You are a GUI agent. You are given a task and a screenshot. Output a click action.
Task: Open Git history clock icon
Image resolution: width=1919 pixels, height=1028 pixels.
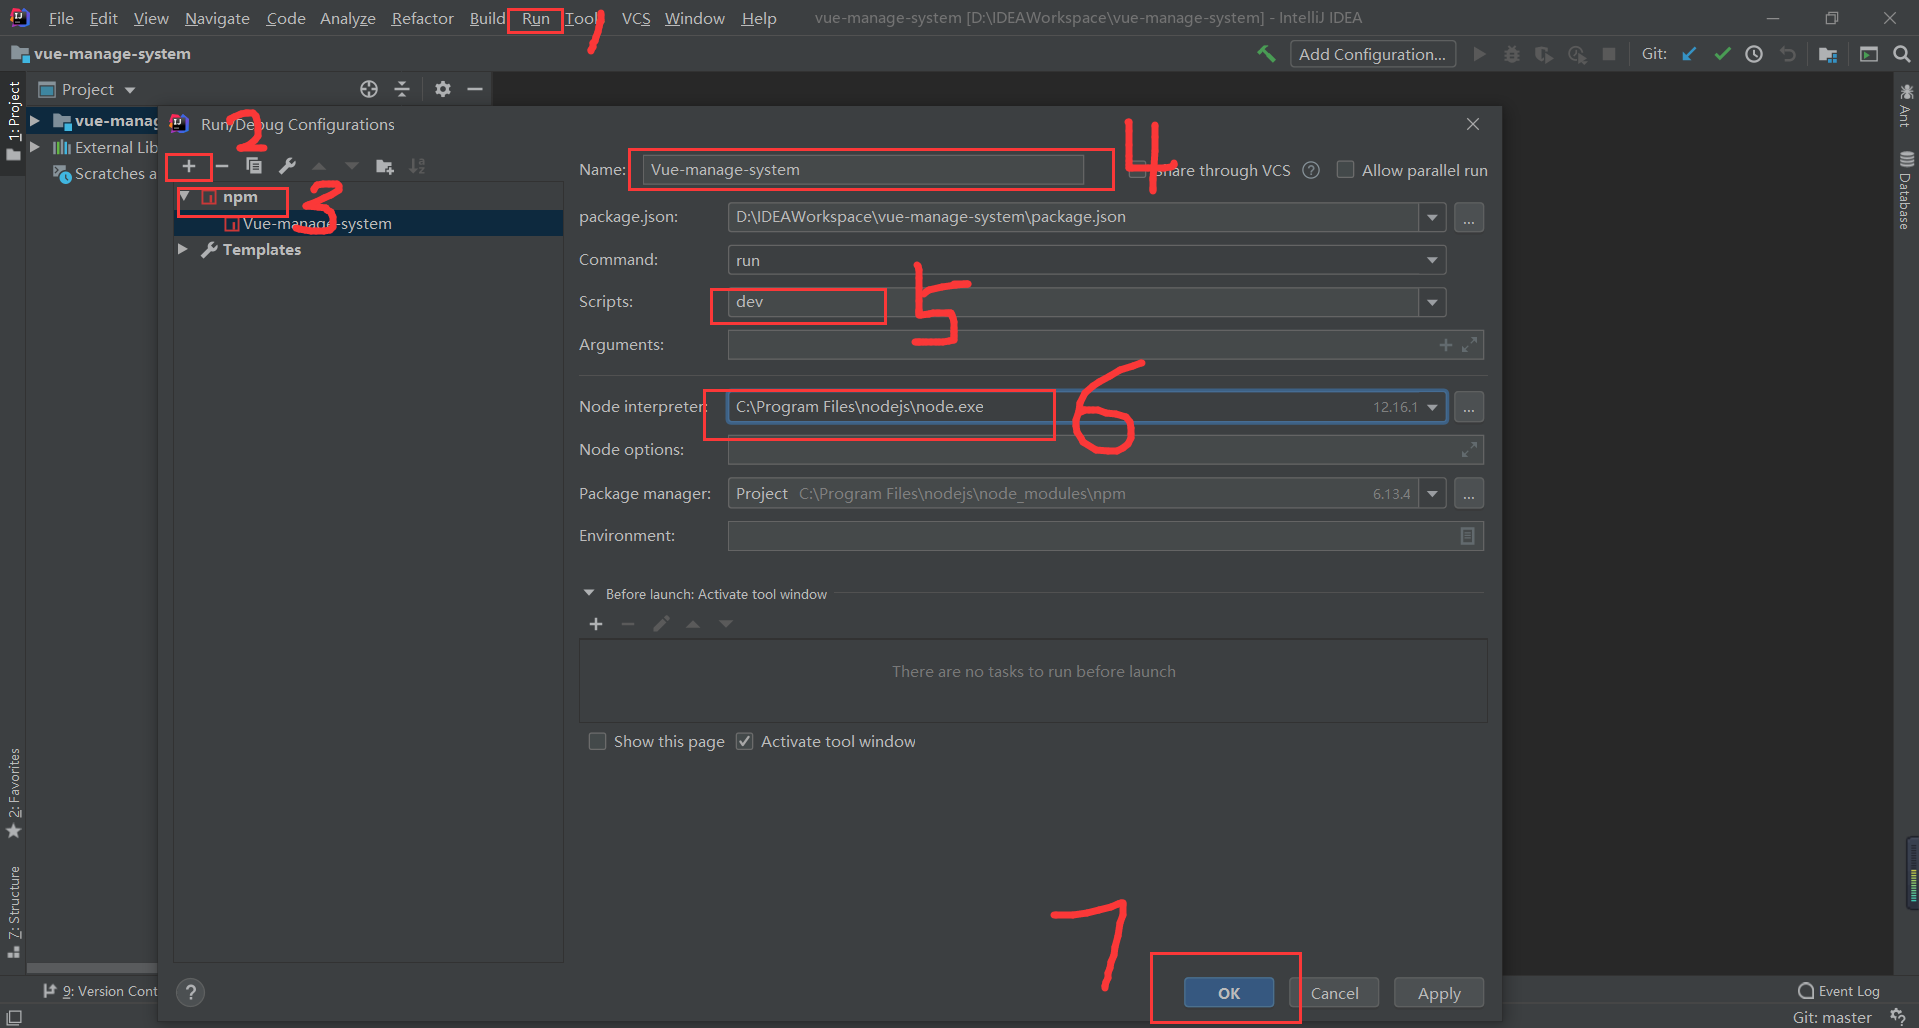point(1754,54)
